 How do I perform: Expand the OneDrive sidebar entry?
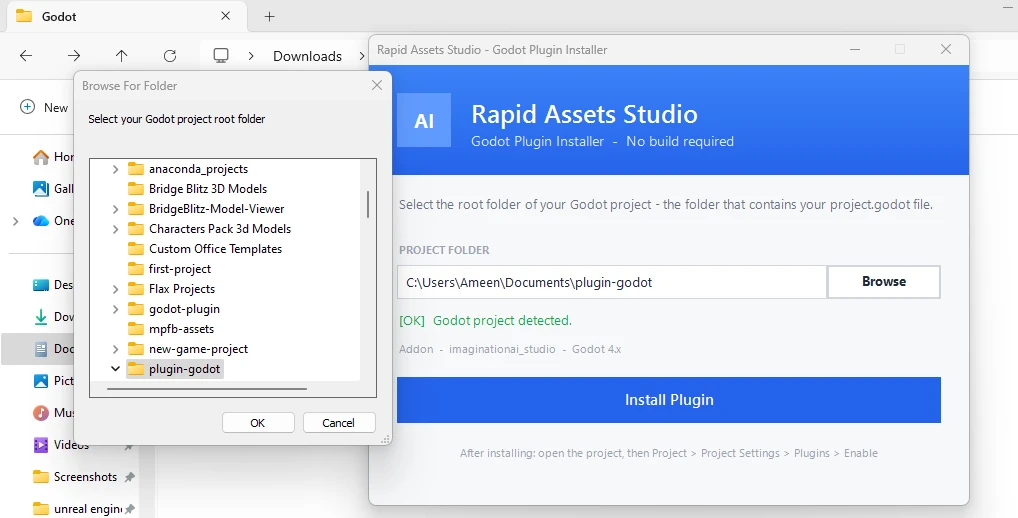tap(16, 221)
